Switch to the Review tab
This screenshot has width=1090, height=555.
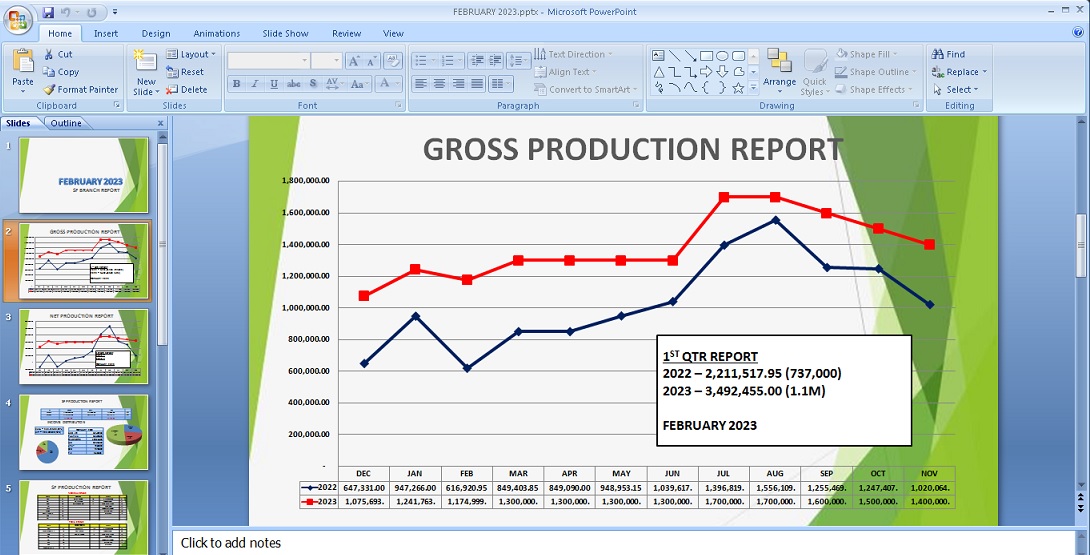tap(346, 33)
